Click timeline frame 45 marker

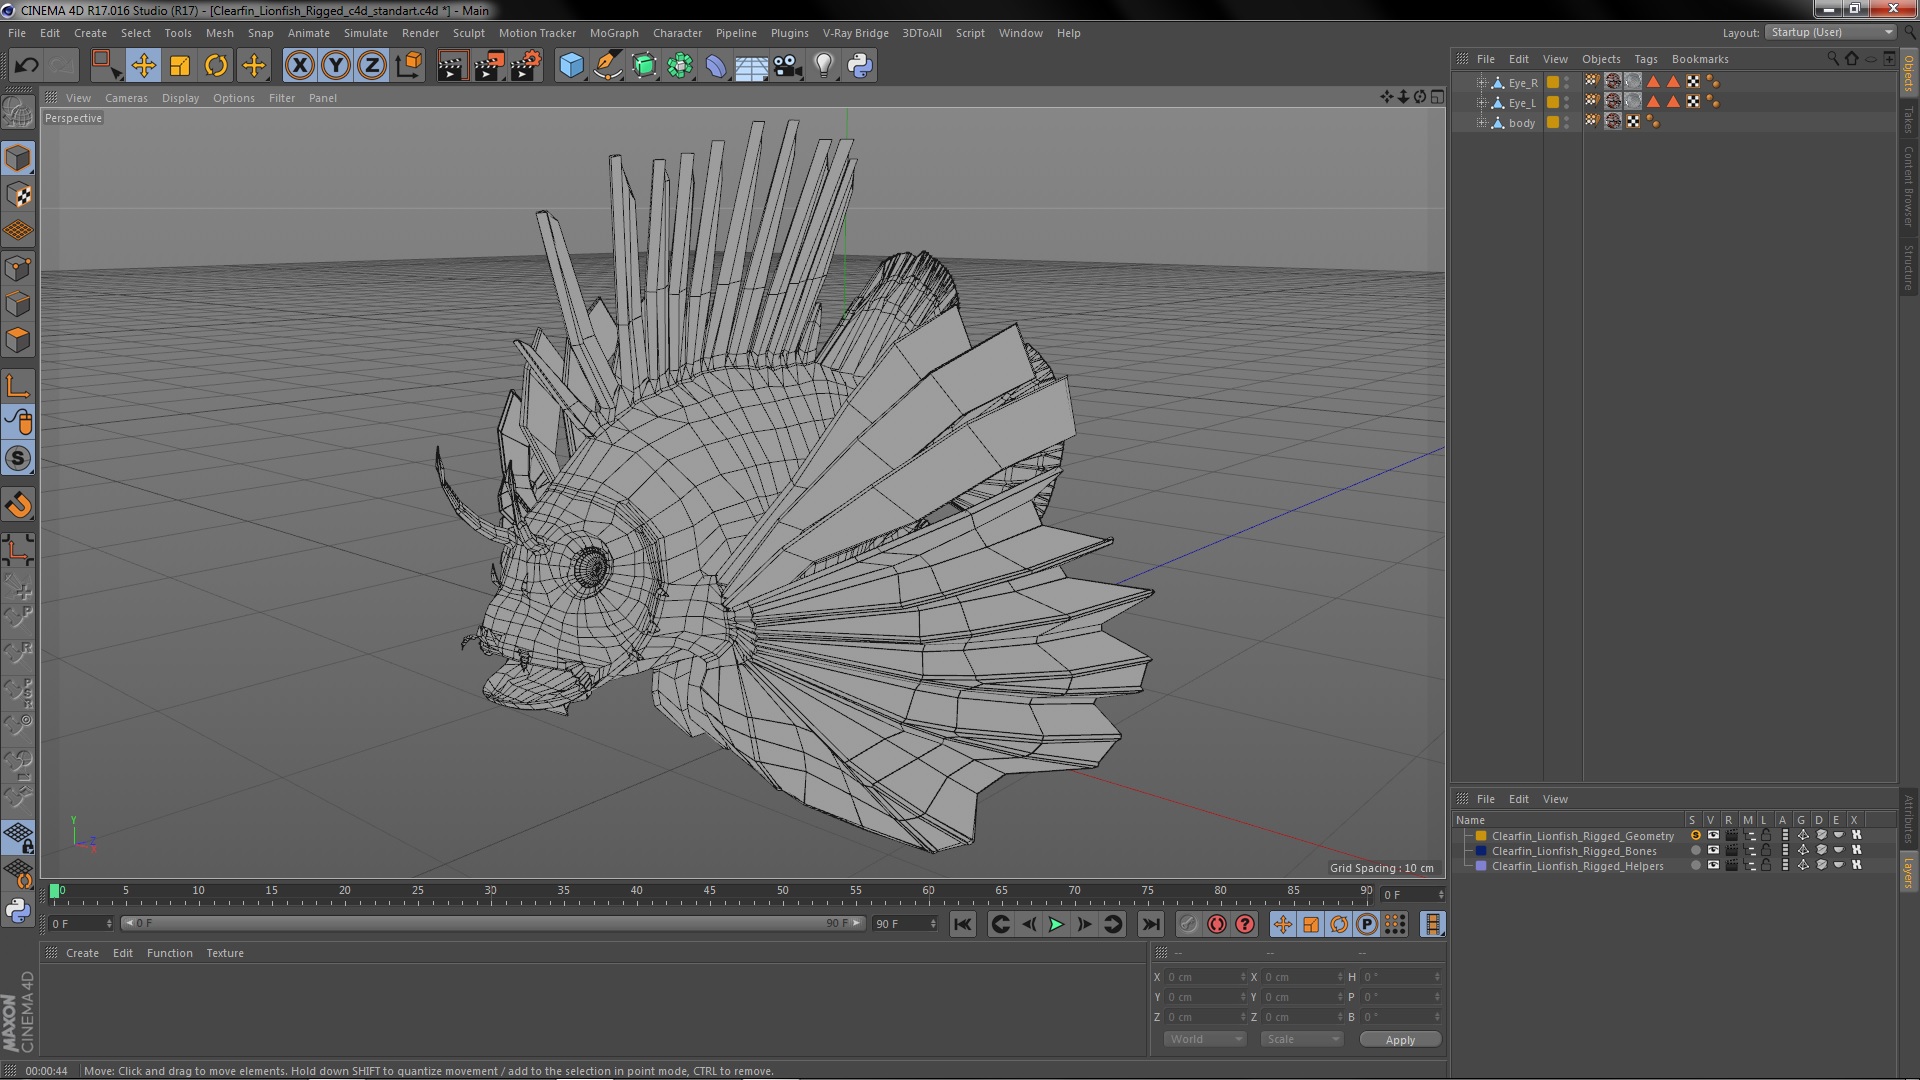pos(709,890)
